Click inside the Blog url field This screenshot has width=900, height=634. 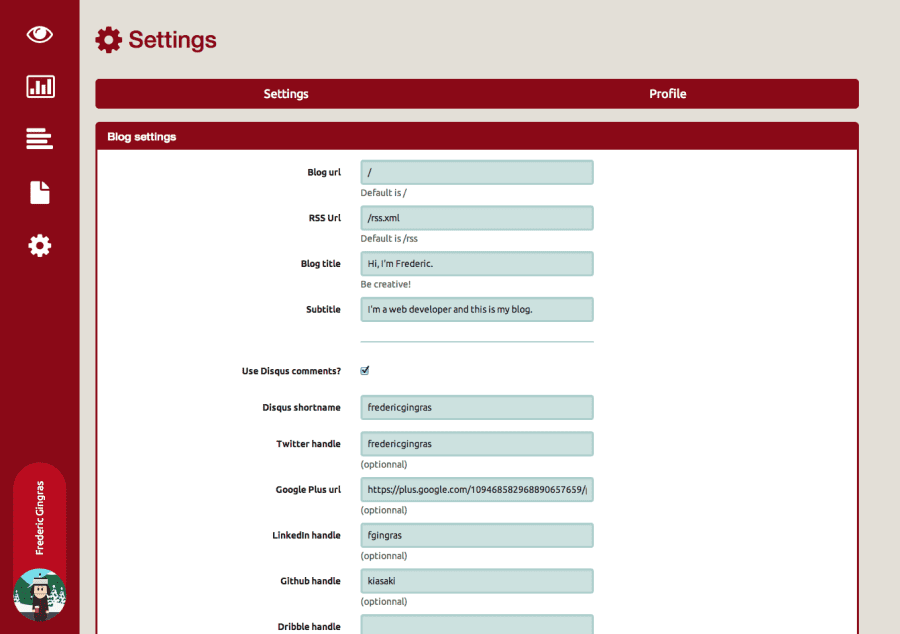click(477, 171)
